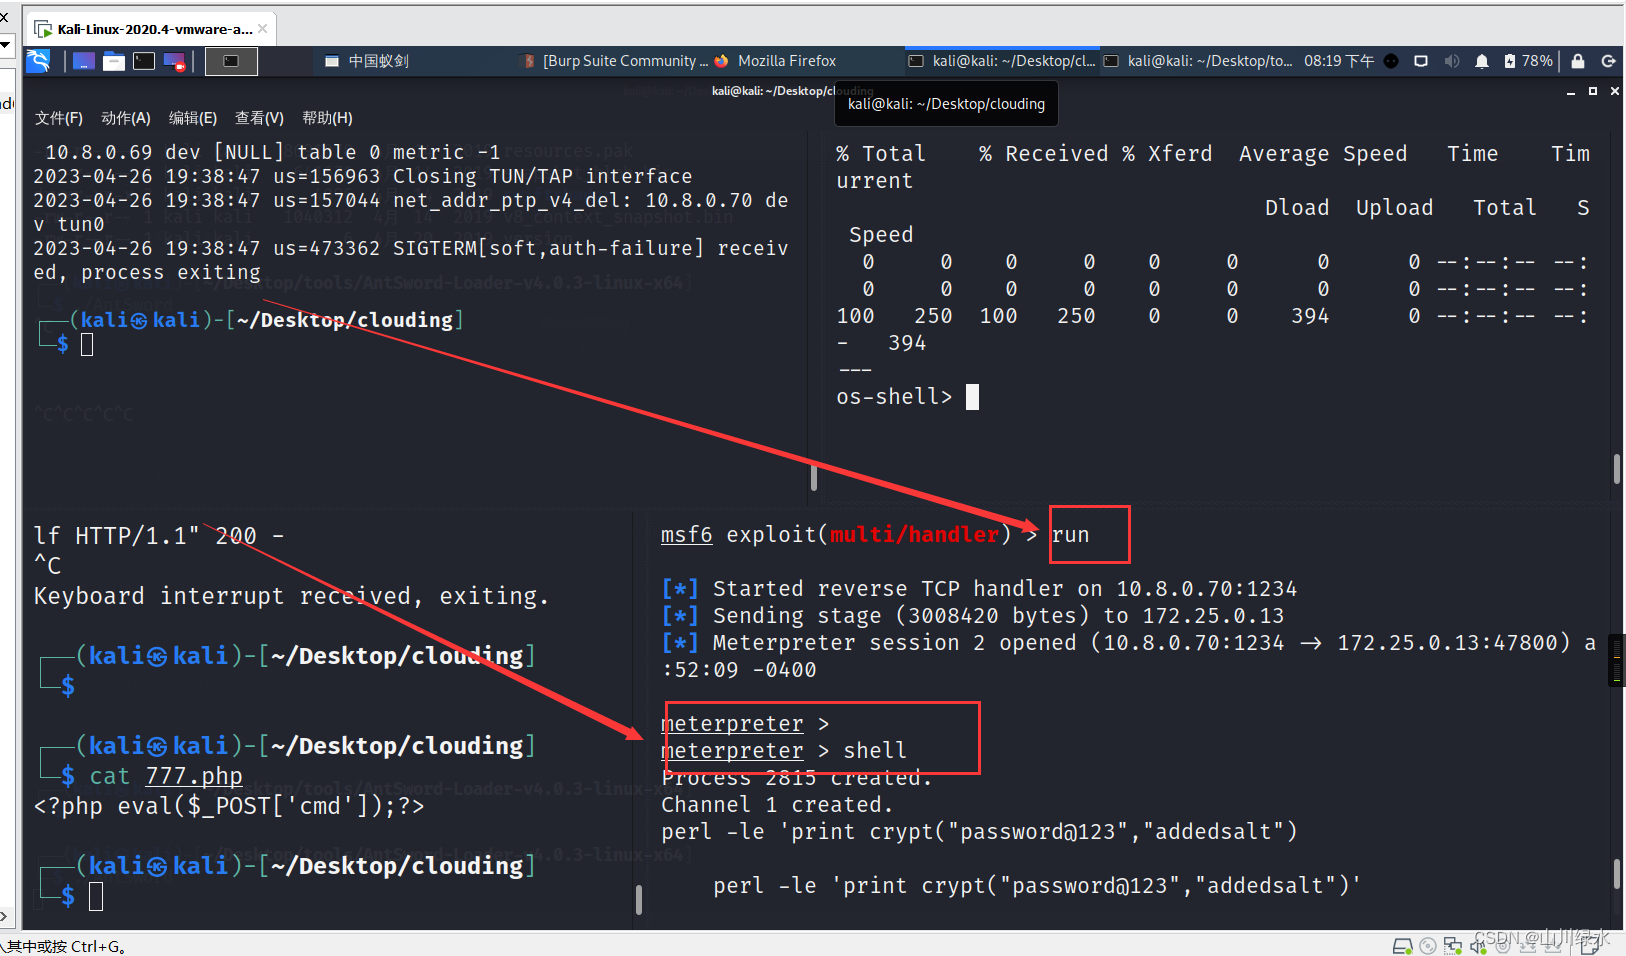This screenshot has height=956, width=1626.
Task: Click the show desktop panel icon
Action: tap(84, 61)
